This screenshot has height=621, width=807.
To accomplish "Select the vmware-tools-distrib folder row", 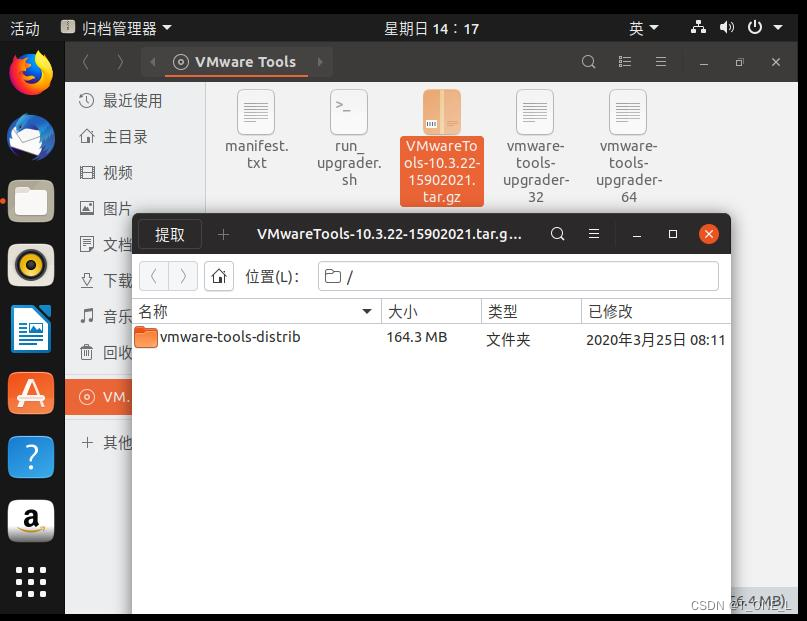I will [431, 338].
